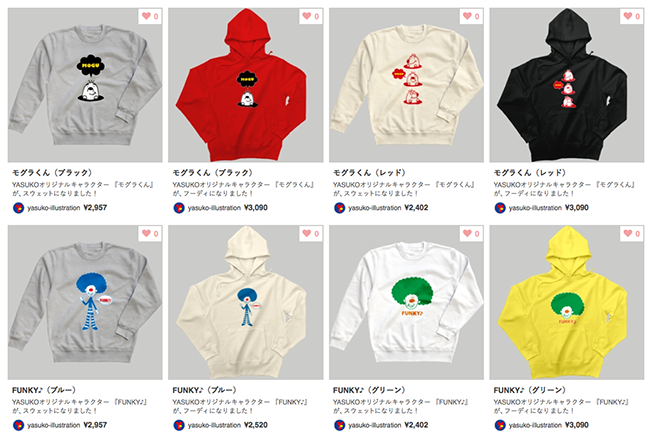
Task: Open seller avatar beside the ¥2,957 gray モグラくん sweatshirt
Action: point(18,207)
